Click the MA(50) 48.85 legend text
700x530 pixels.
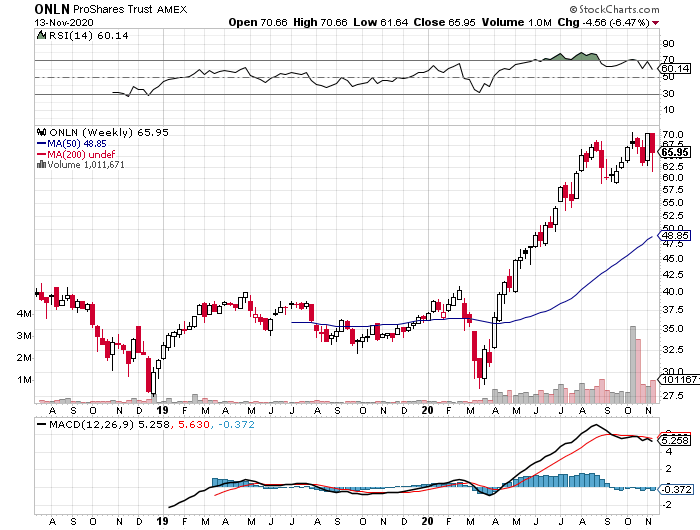tap(77, 144)
